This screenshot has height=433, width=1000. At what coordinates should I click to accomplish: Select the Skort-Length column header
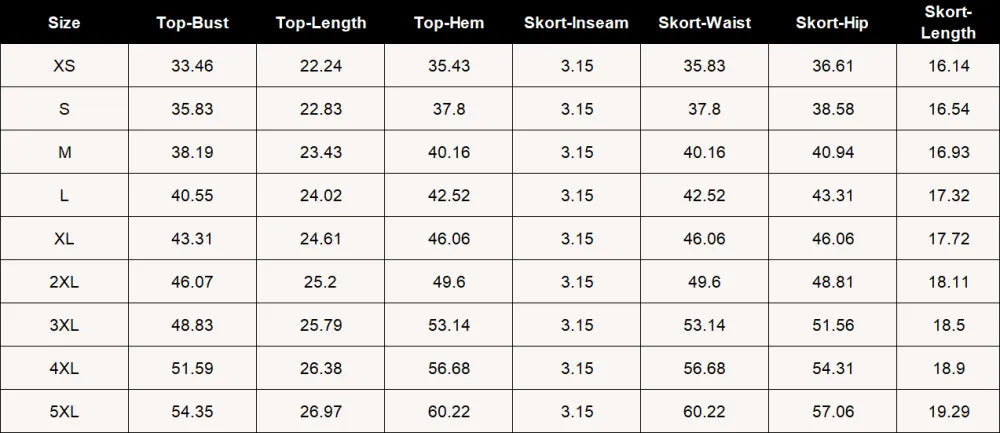pyautogui.click(x=948, y=22)
